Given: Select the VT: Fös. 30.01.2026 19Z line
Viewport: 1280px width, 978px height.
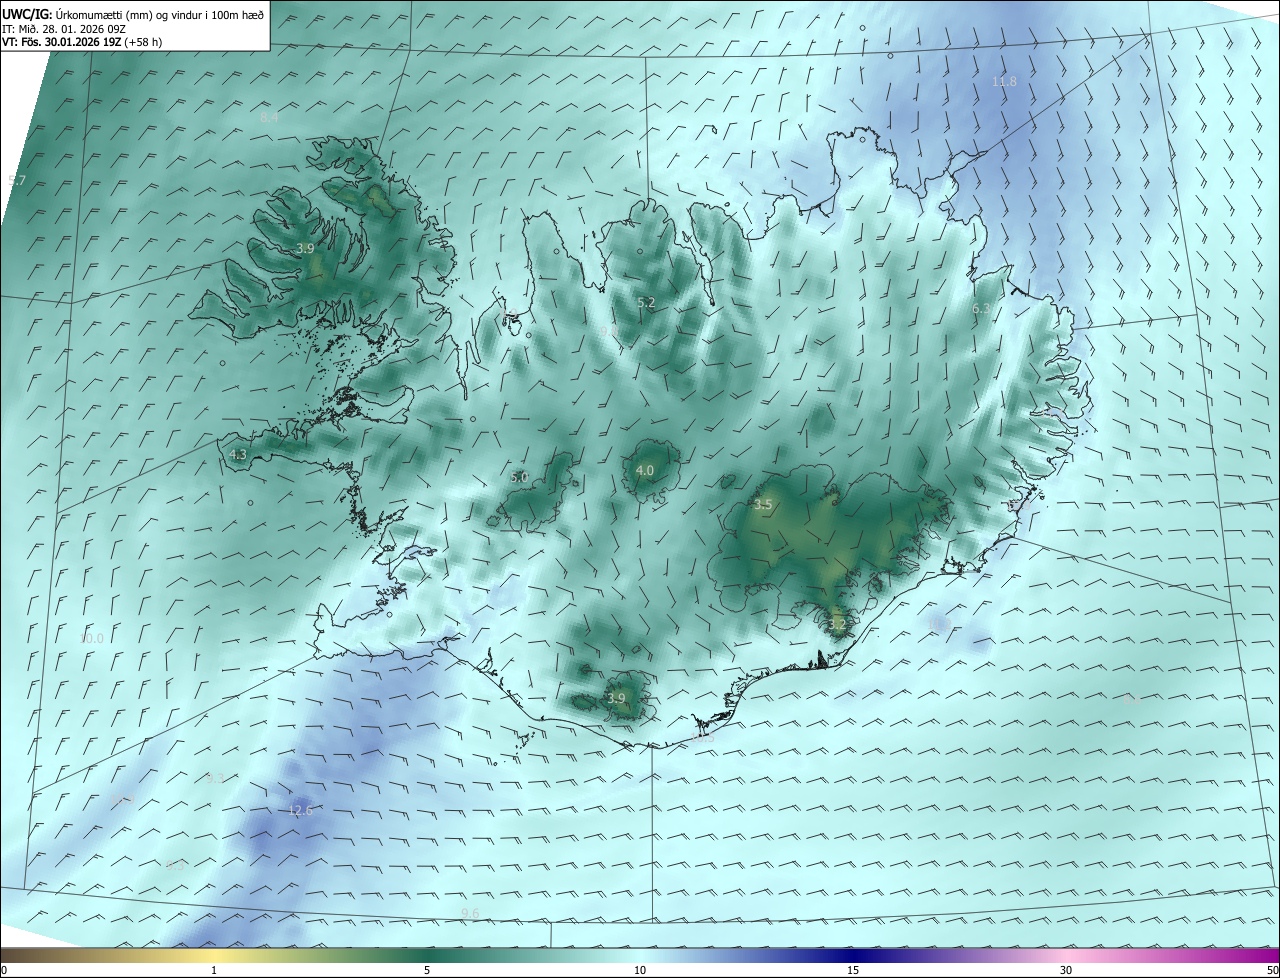Looking at the screenshot, I should 82,42.
